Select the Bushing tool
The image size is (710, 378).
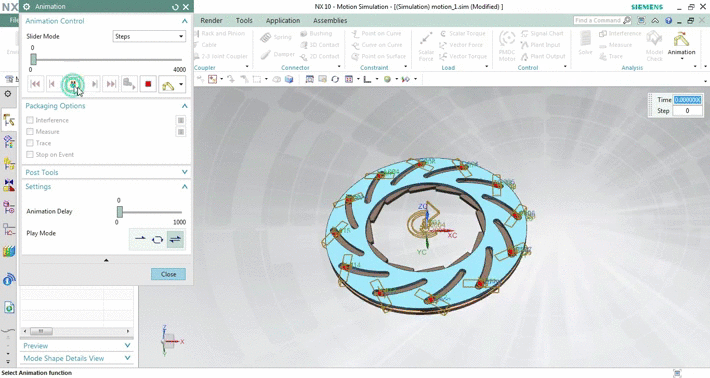coord(316,33)
